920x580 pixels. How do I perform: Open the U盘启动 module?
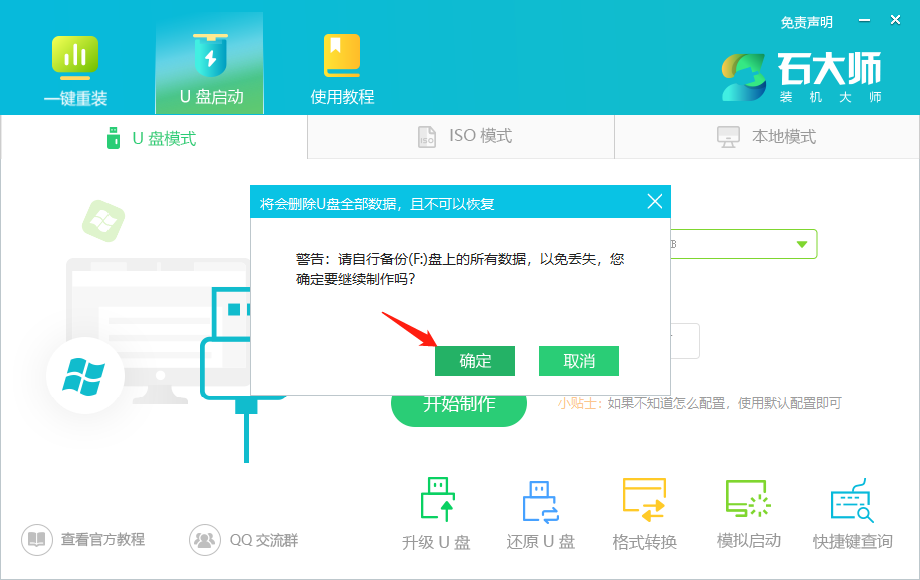point(208,63)
